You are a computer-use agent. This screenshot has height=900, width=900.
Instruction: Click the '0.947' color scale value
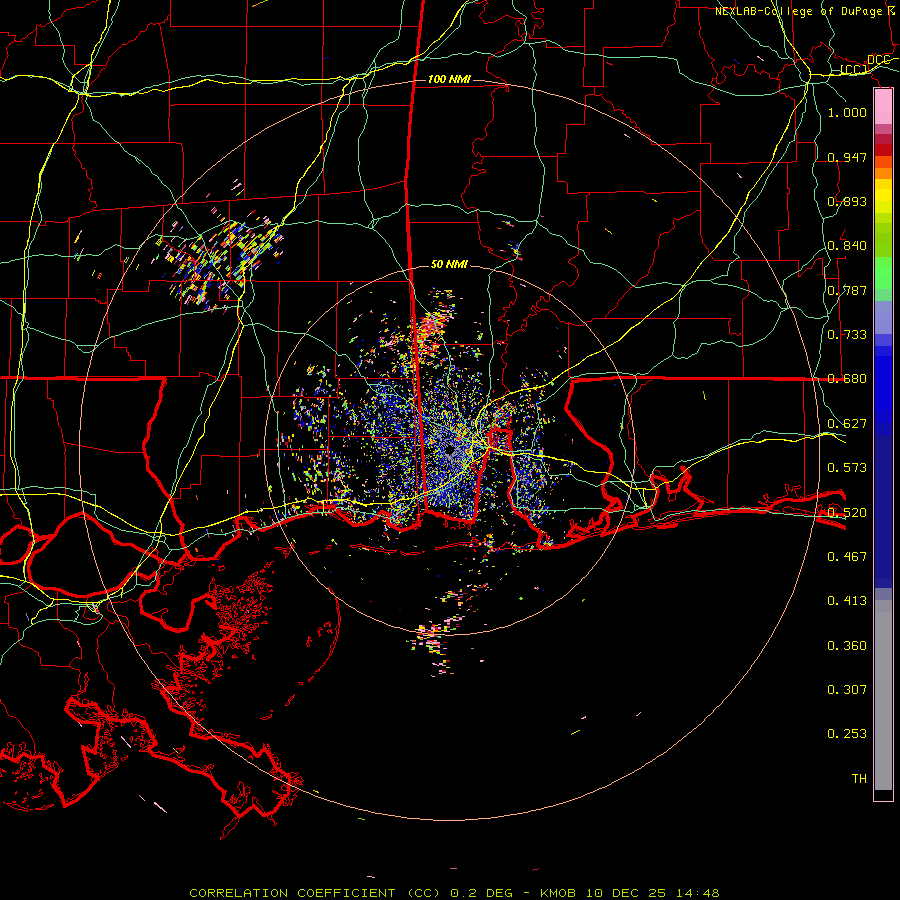847,157
